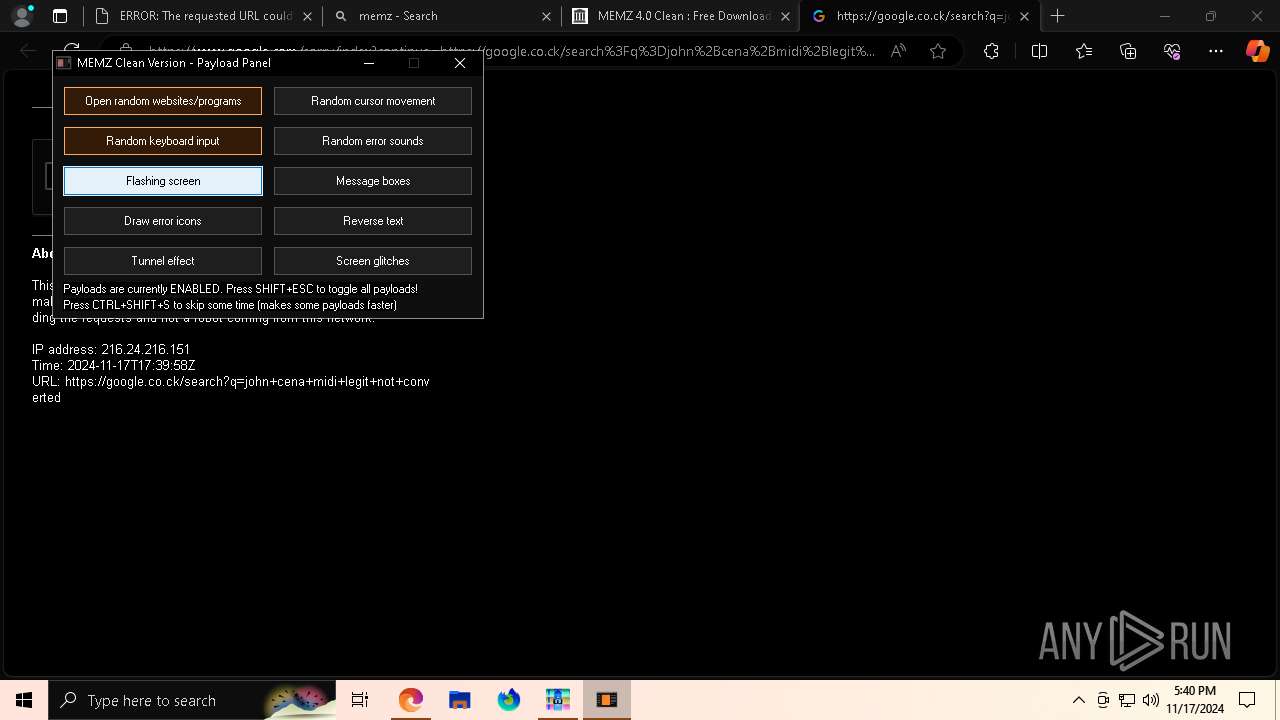Open Microsoft Edge from taskbar
1280x720 pixels.
point(410,700)
